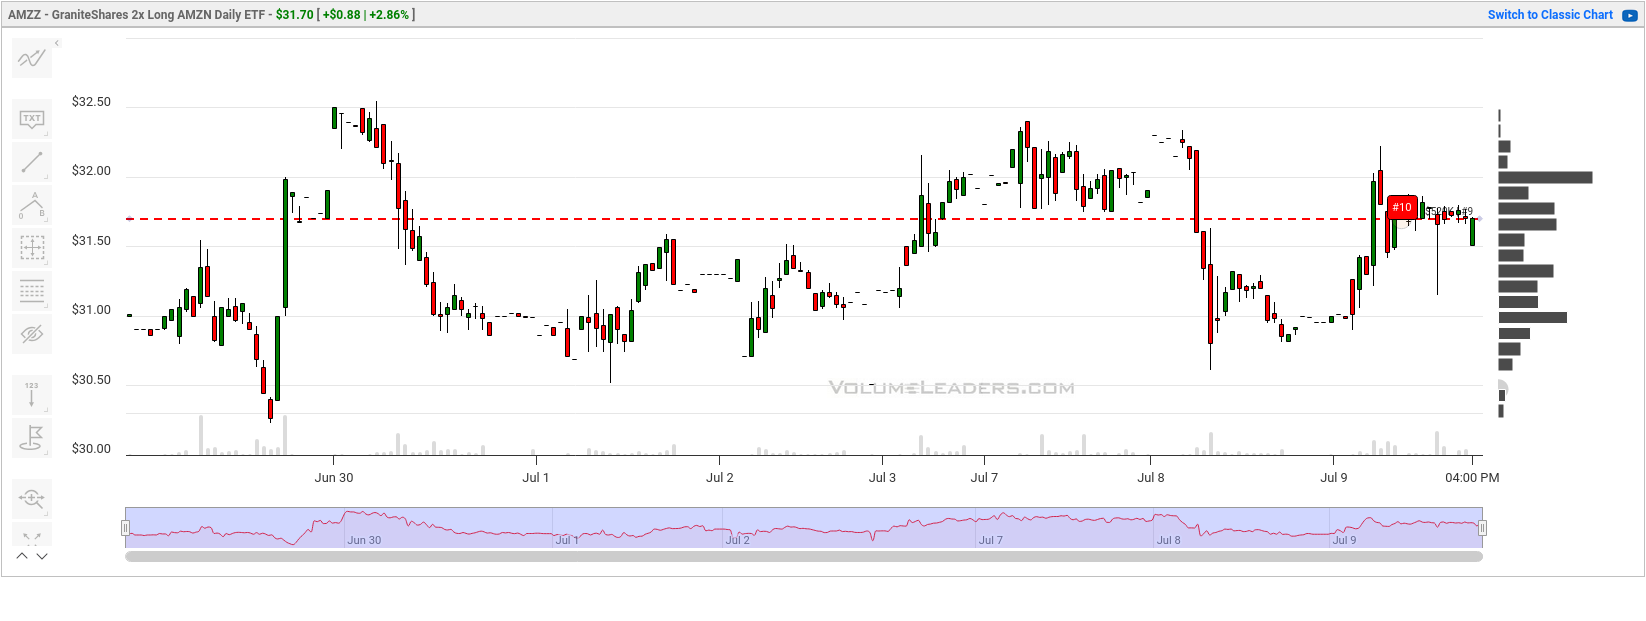Click the left handle of range navigator
1646x621 pixels.
click(x=126, y=528)
